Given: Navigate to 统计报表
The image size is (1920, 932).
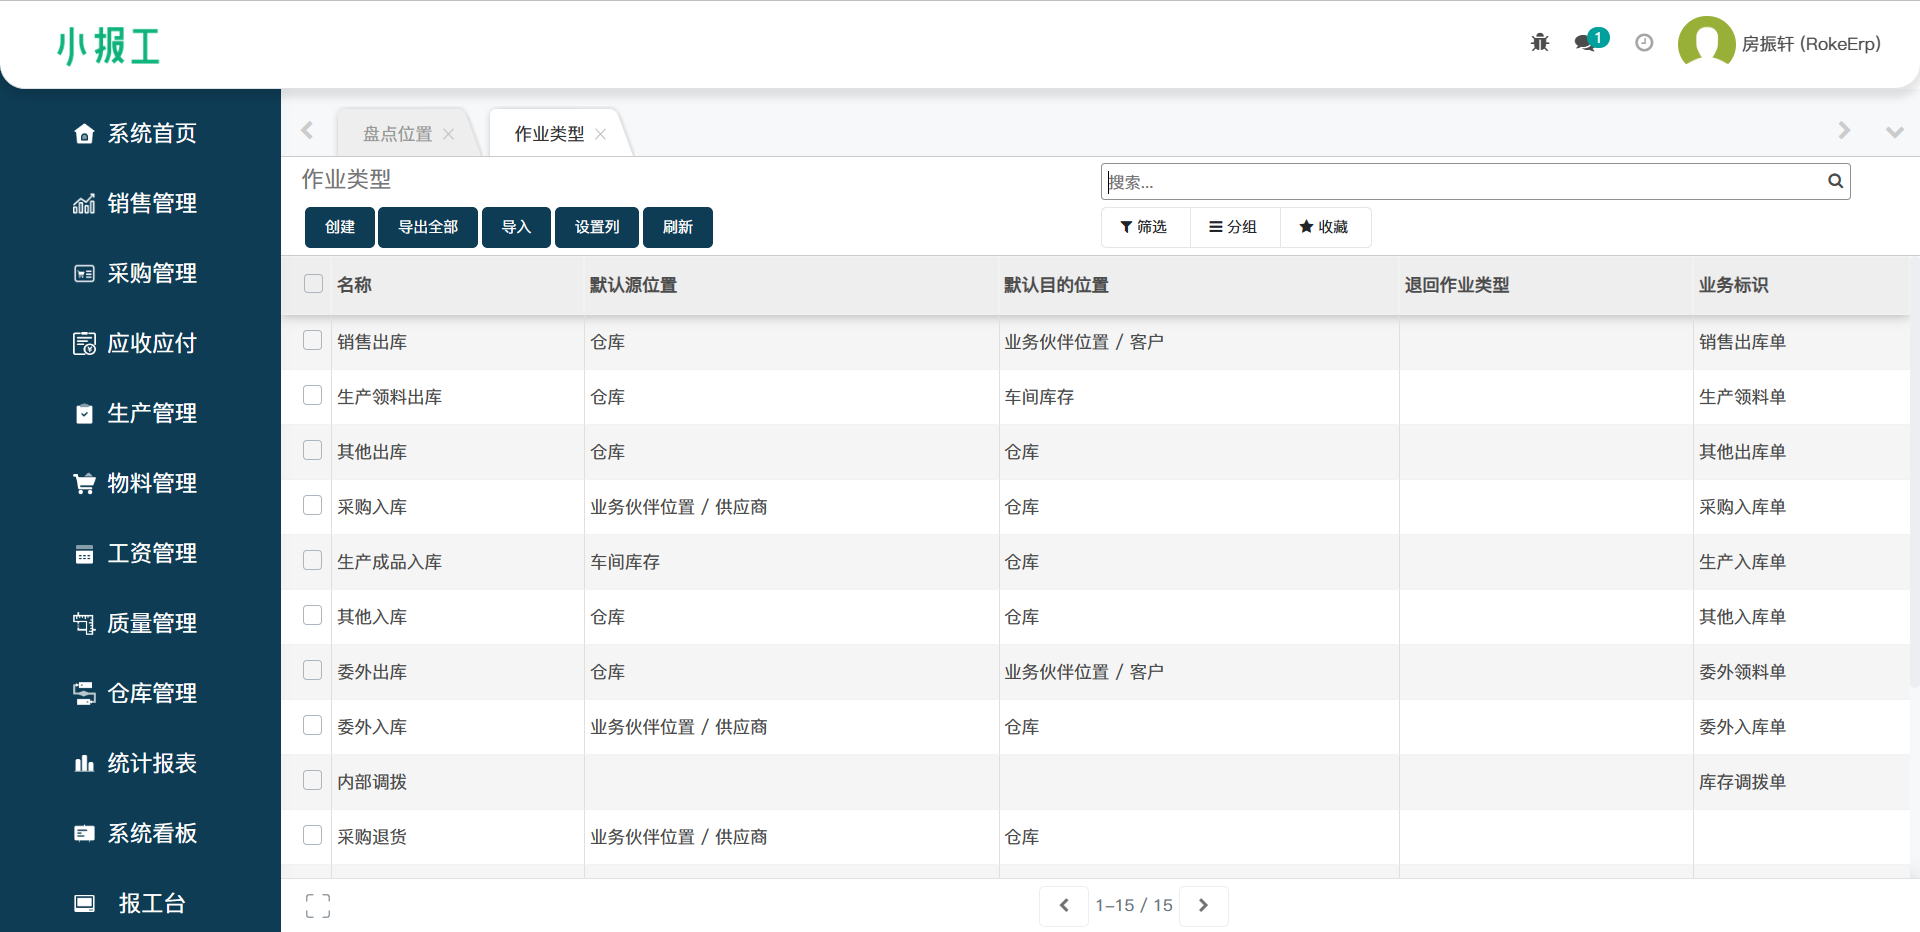Looking at the screenshot, I should 152,763.
